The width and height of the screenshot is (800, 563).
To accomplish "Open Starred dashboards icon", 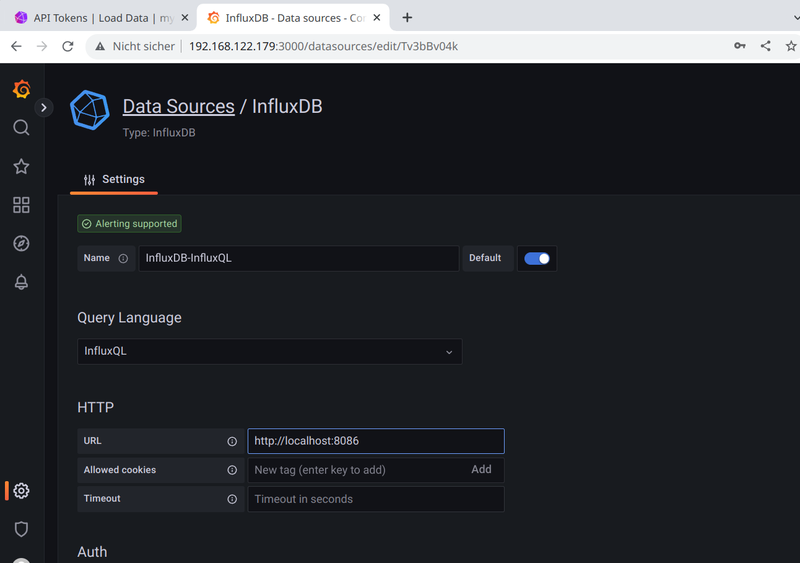I will [21, 166].
